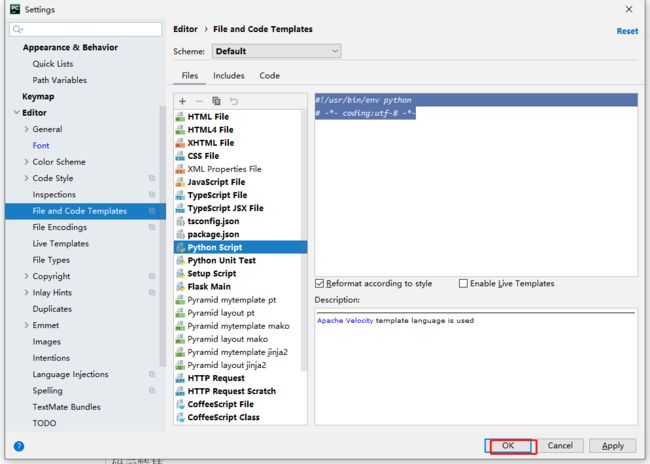Click the Editor breadcrumb

[x=185, y=29]
